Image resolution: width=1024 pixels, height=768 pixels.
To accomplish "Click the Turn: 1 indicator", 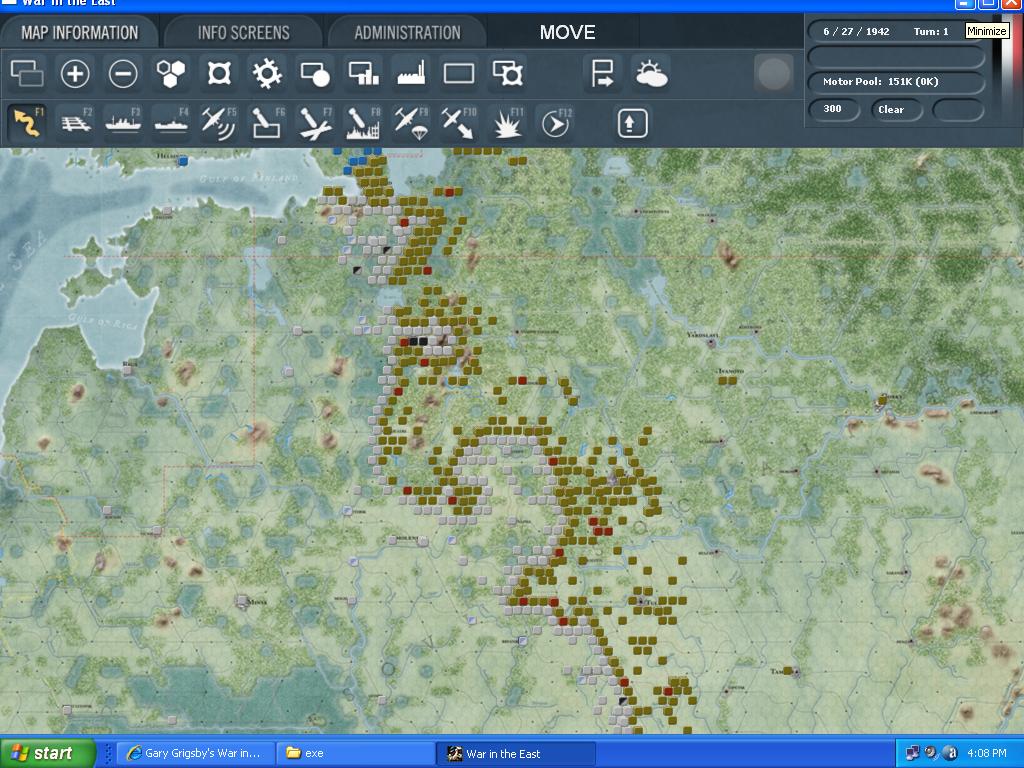I will [931, 31].
